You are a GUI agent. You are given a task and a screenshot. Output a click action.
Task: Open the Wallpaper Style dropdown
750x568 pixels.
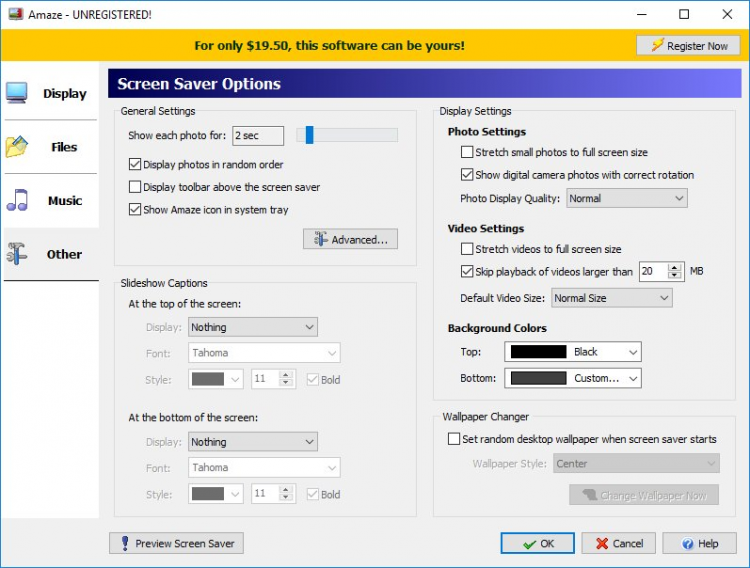pyautogui.click(x=636, y=463)
